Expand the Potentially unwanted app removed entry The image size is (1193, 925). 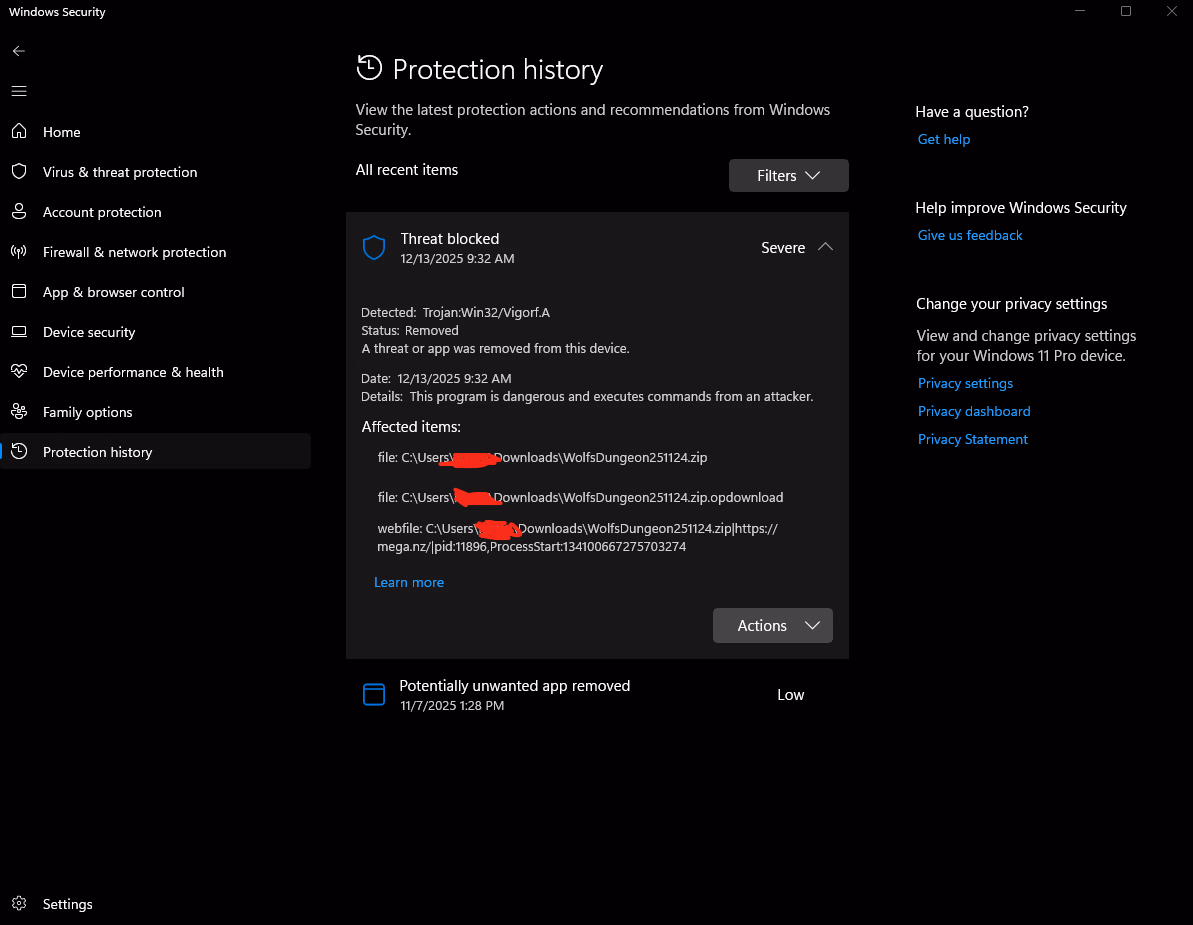pos(596,695)
